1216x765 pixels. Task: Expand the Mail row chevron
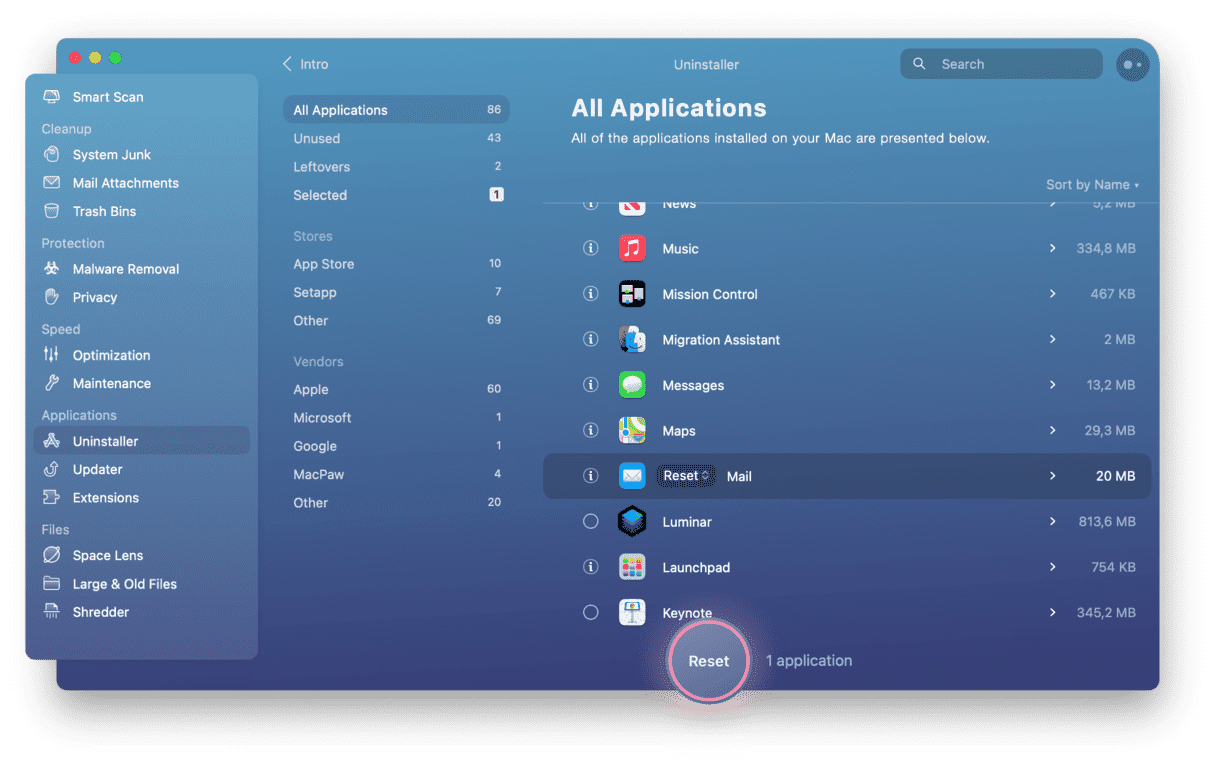pos(1052,476)
